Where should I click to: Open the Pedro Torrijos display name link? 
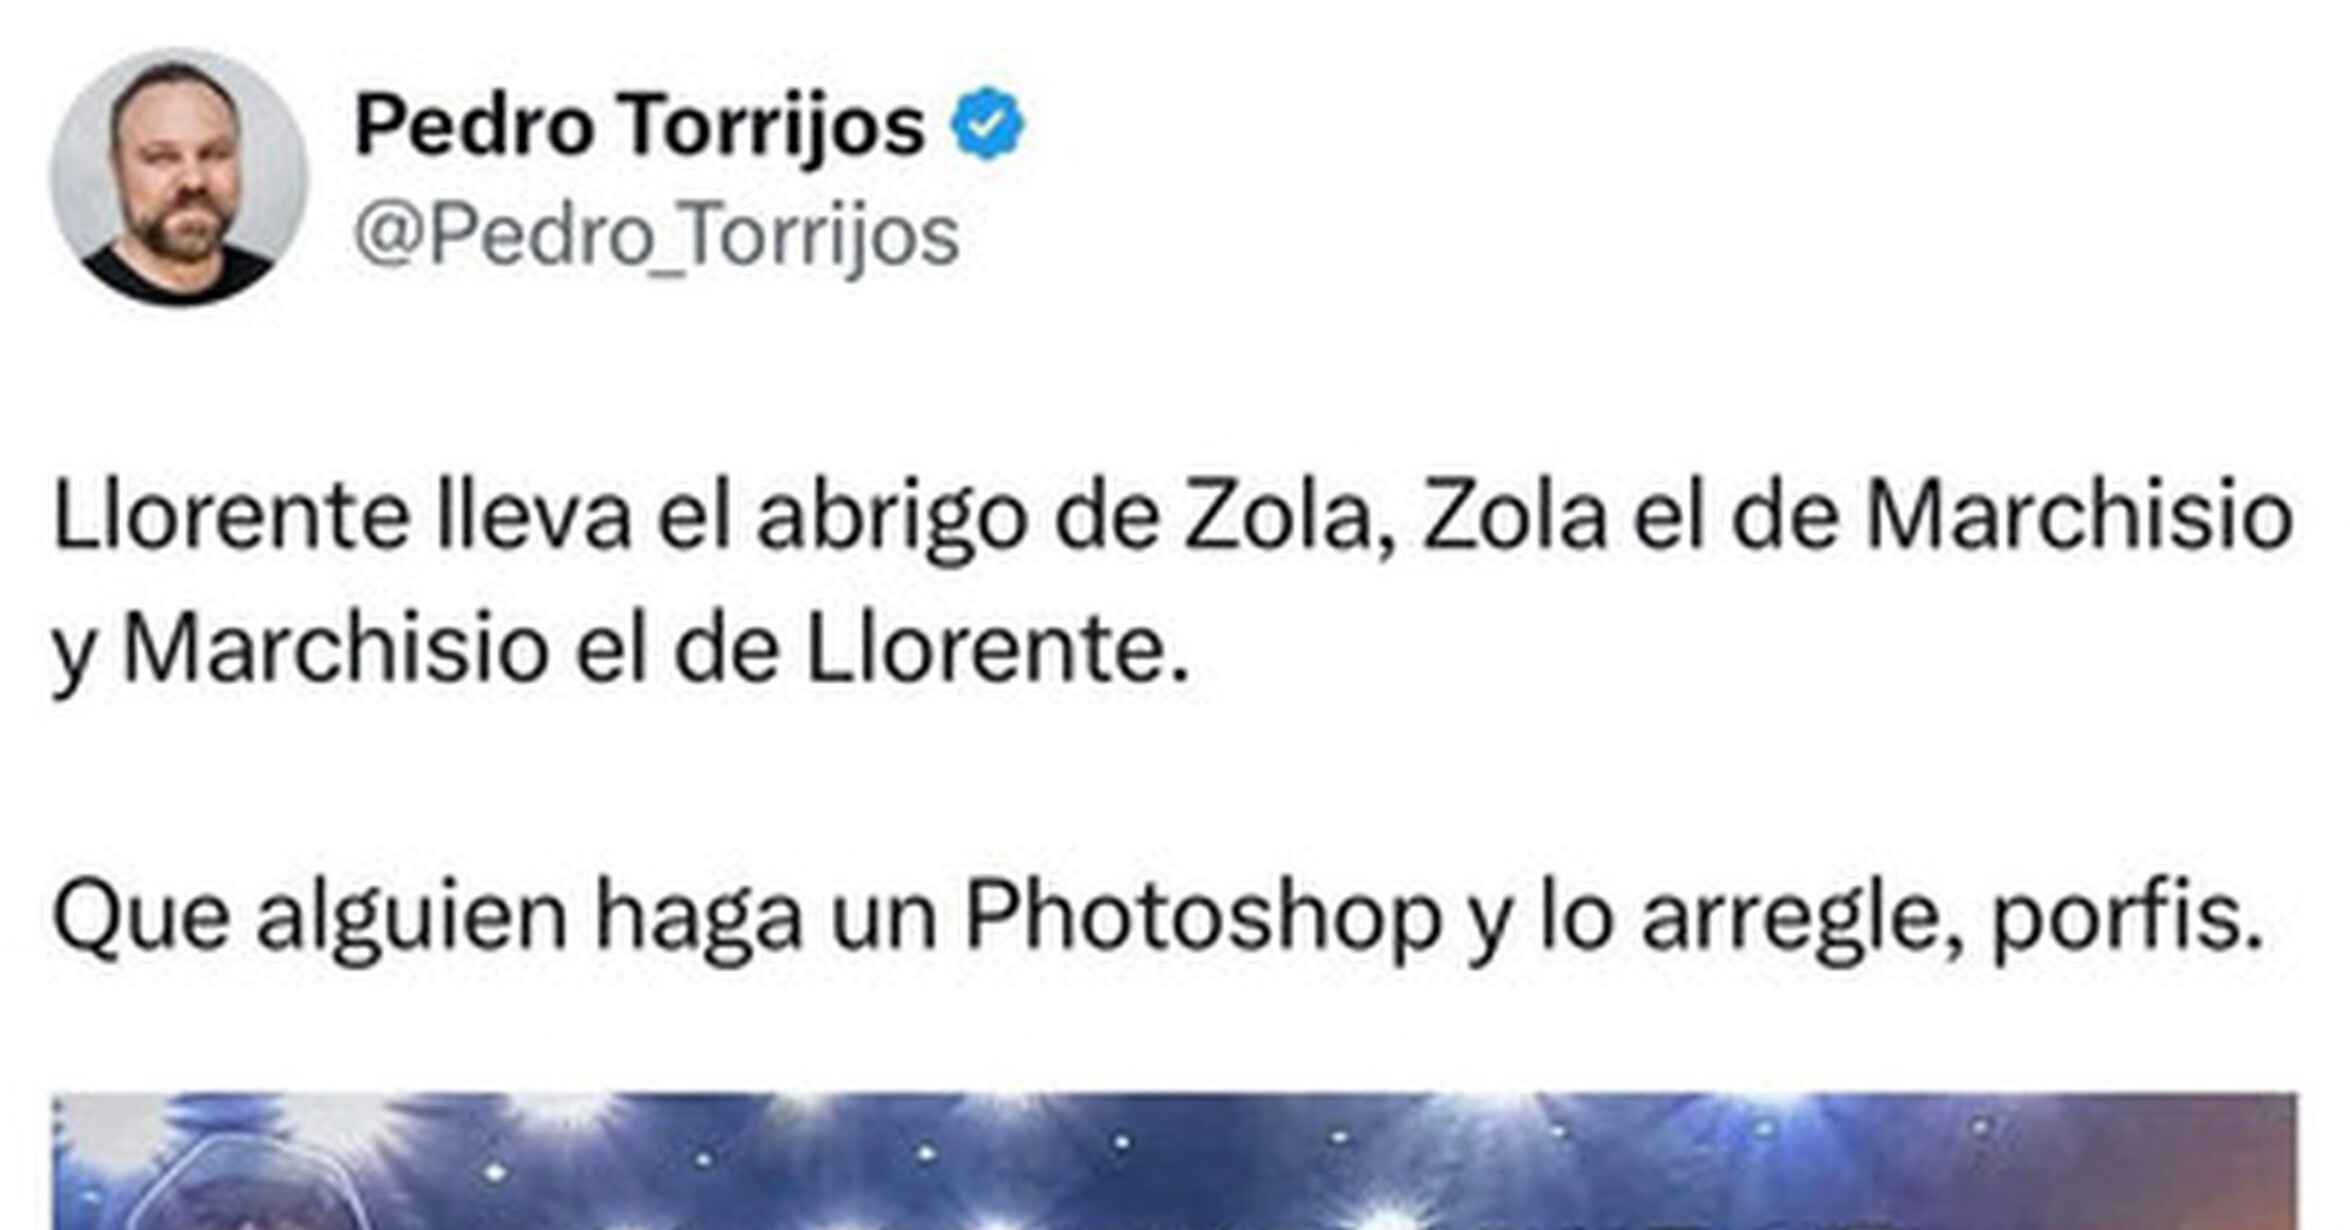(x=639, y=126)
